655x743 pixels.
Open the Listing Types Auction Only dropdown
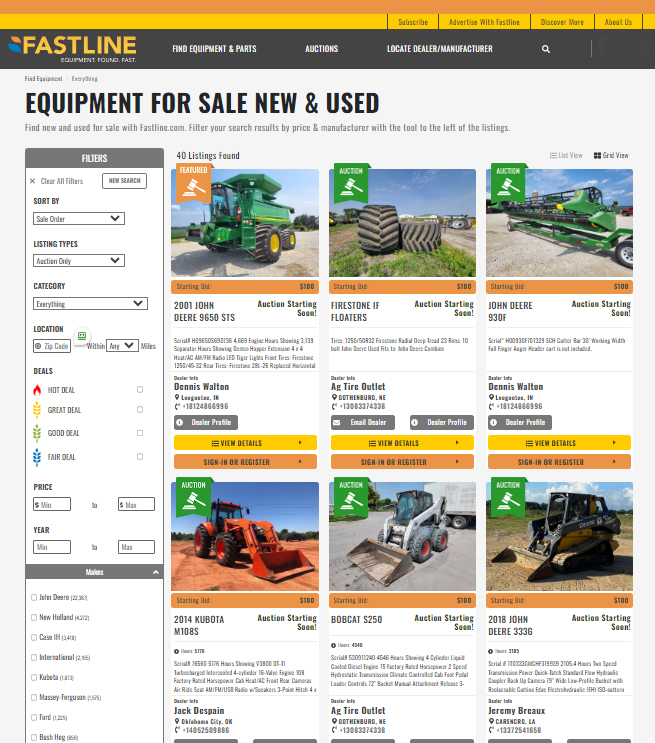point(79,261)
